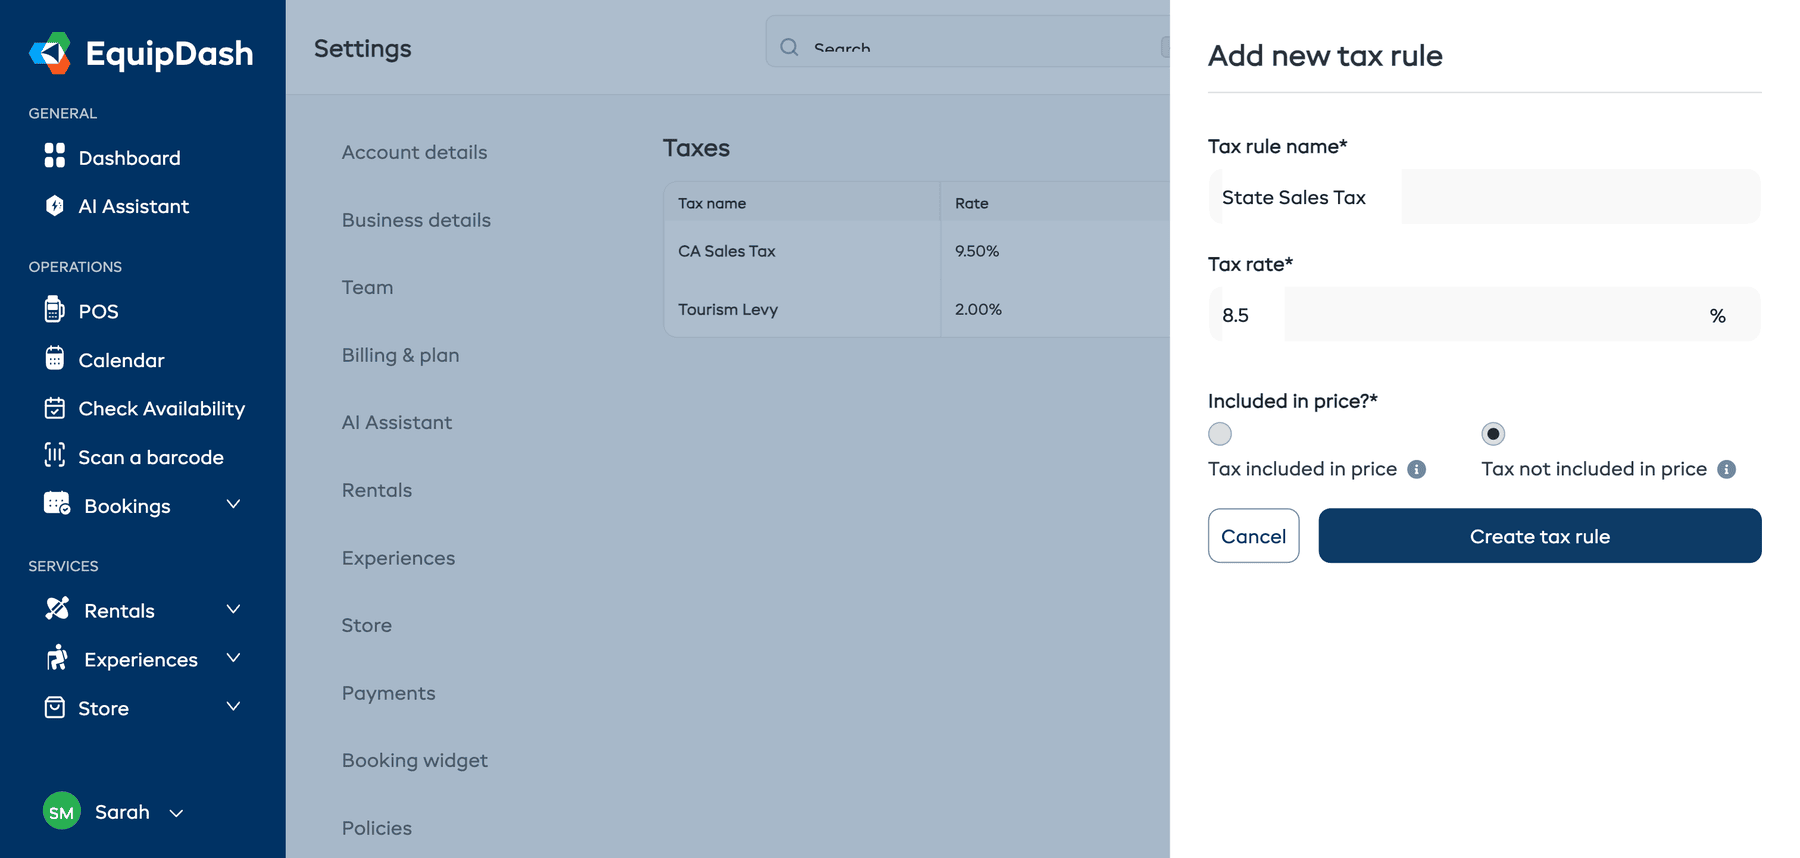Click the Scan a barcode icon
The height and width of the screenshot is (858, 1800).
[55, 455]
